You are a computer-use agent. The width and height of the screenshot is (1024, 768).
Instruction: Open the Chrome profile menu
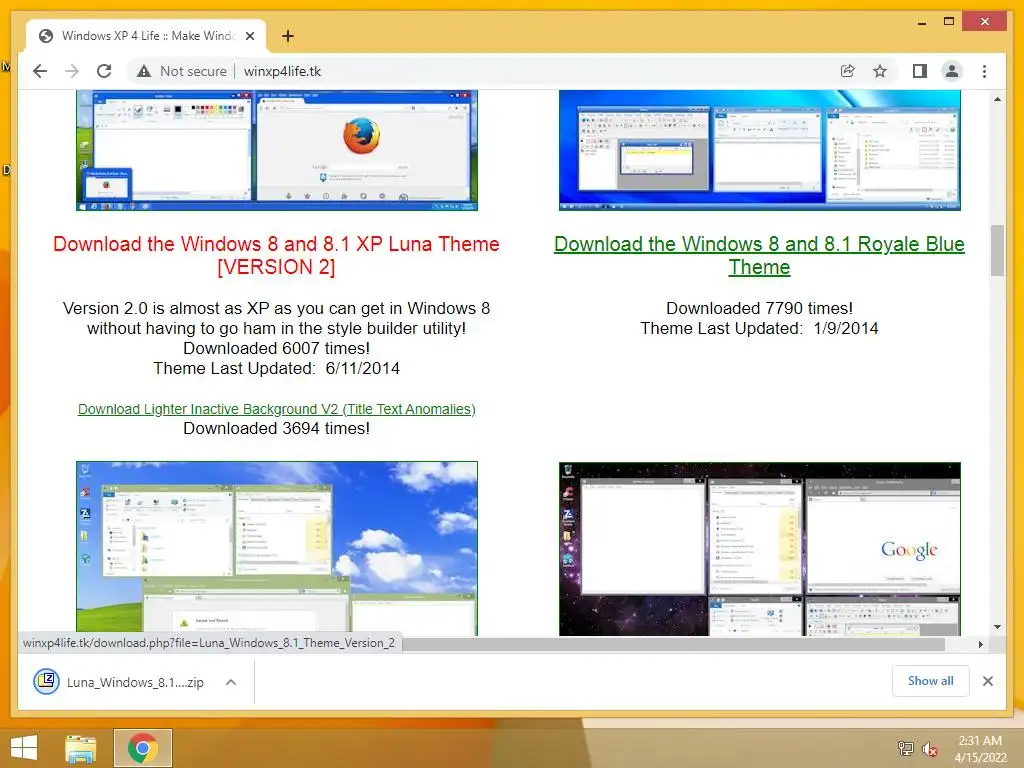pyautogui.click(x=952, y=71)
